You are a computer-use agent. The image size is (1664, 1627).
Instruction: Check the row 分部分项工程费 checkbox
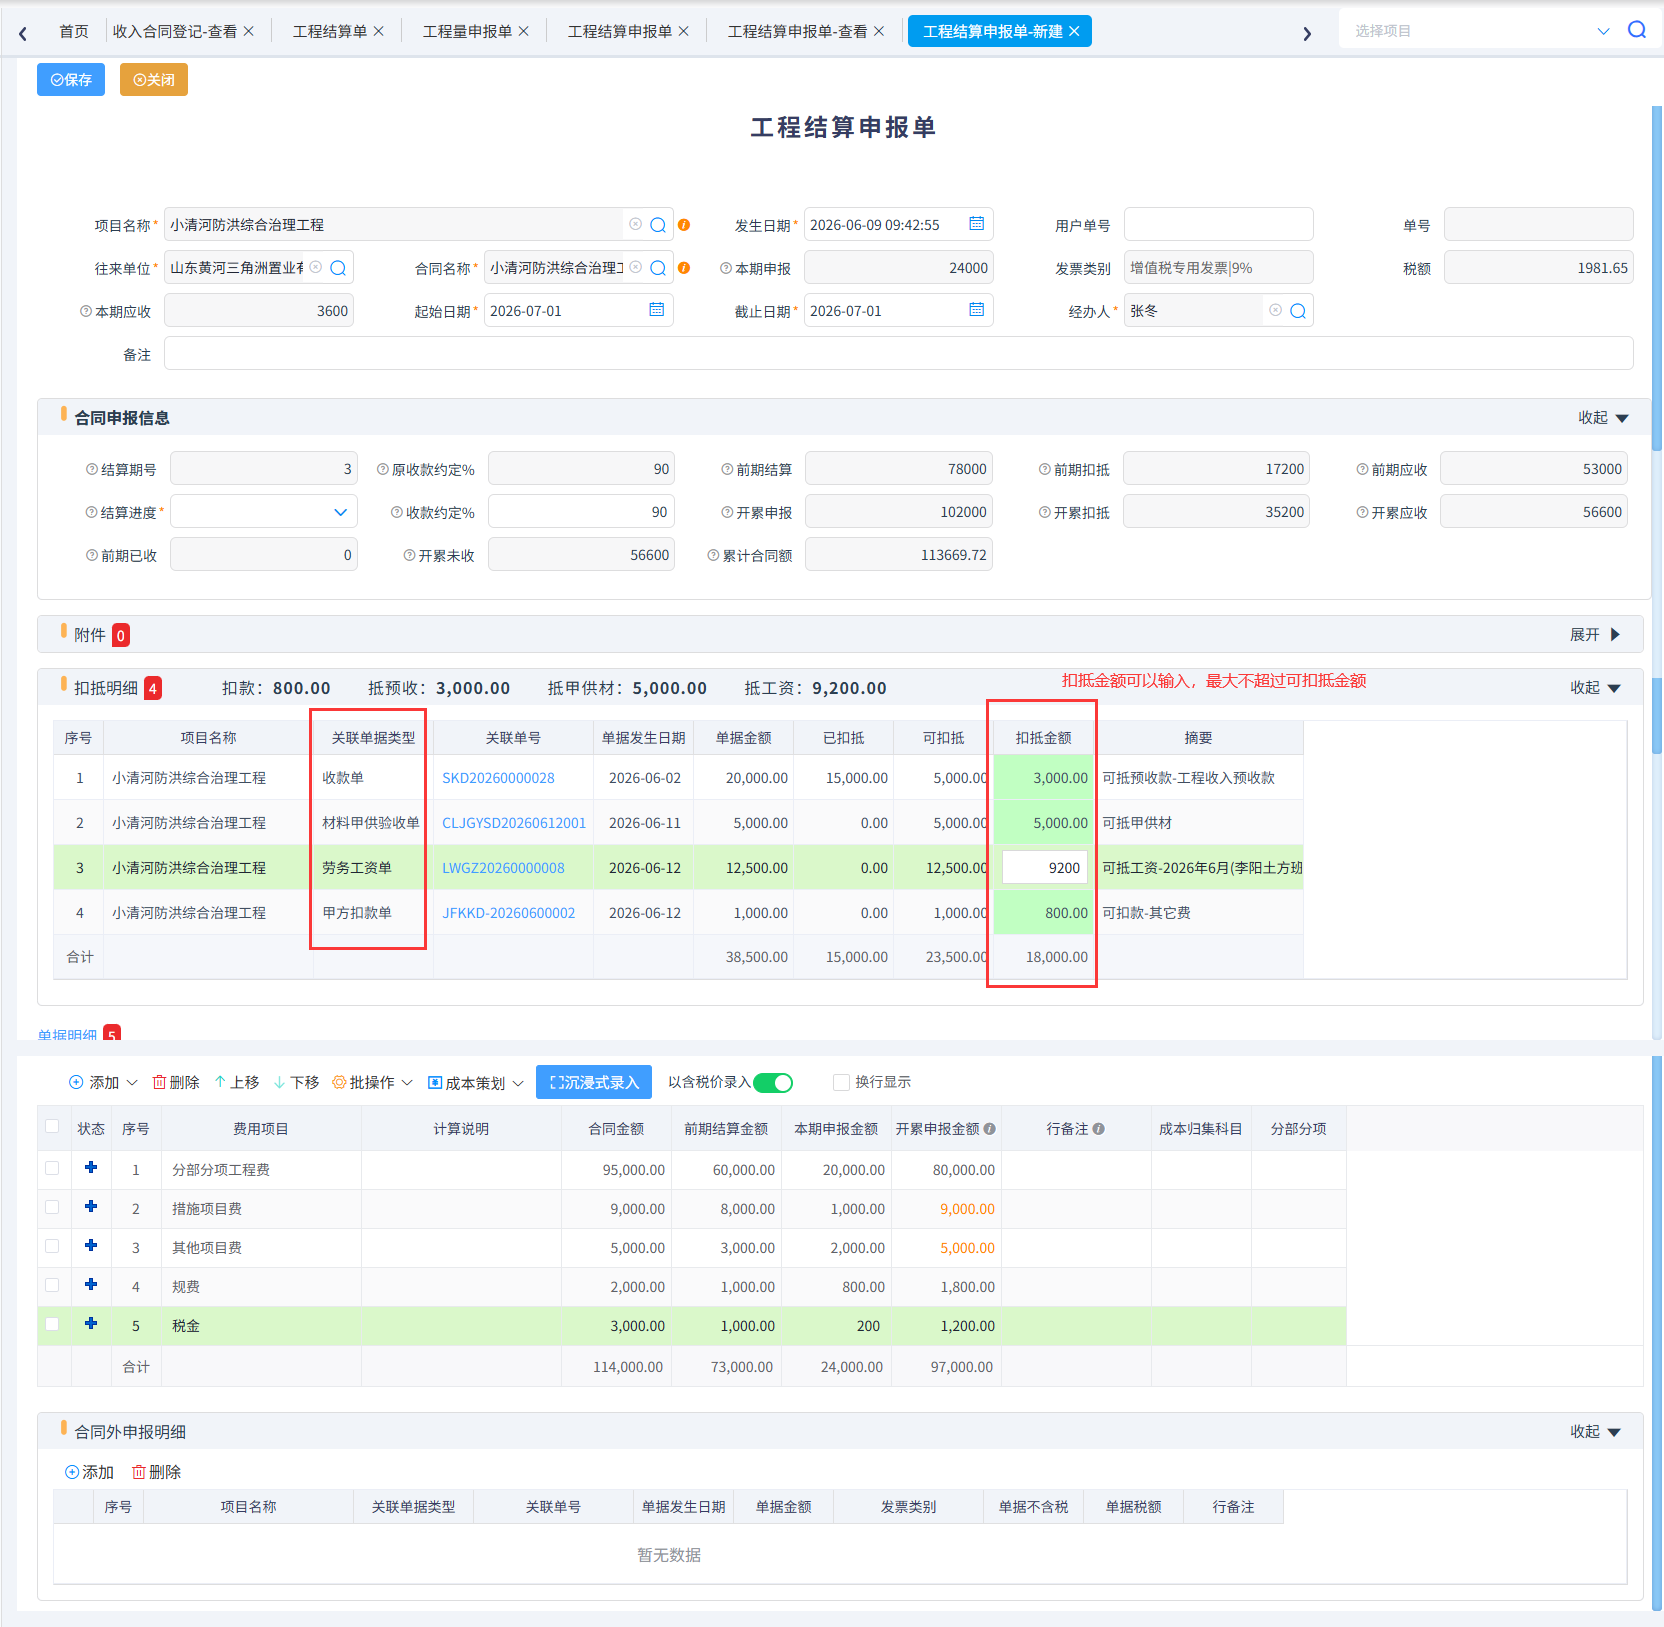point(52,1167)
